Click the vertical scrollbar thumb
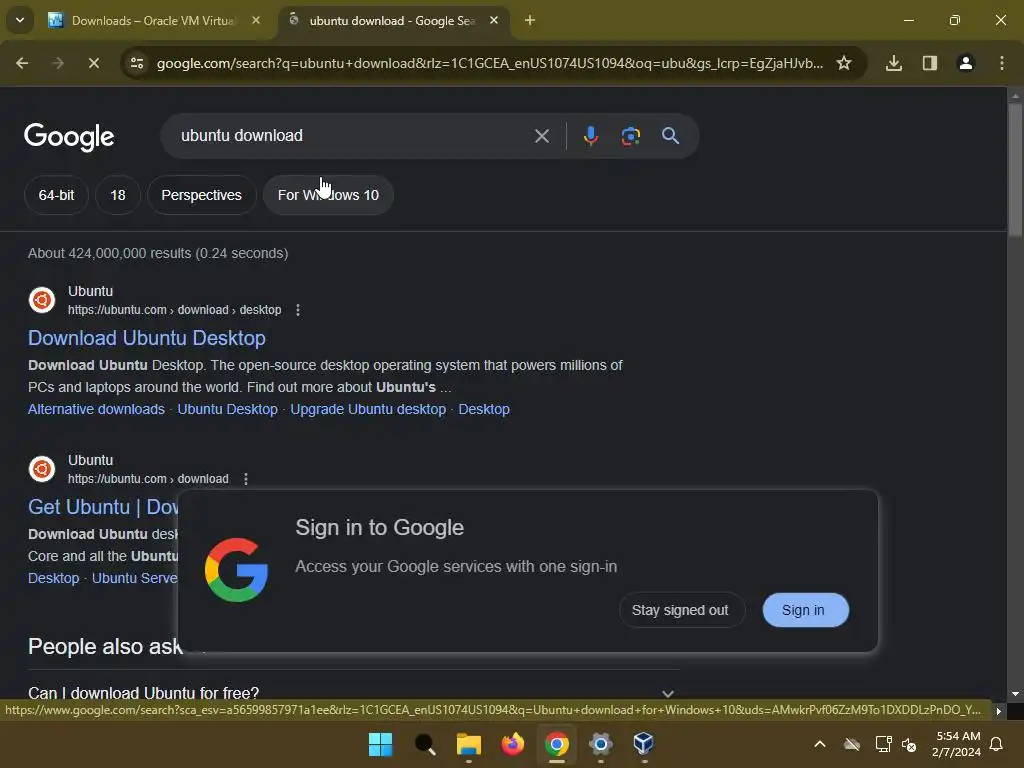Image resolution: width=1024 pixels, height=768 pixels. click(x=1015, y=170)
